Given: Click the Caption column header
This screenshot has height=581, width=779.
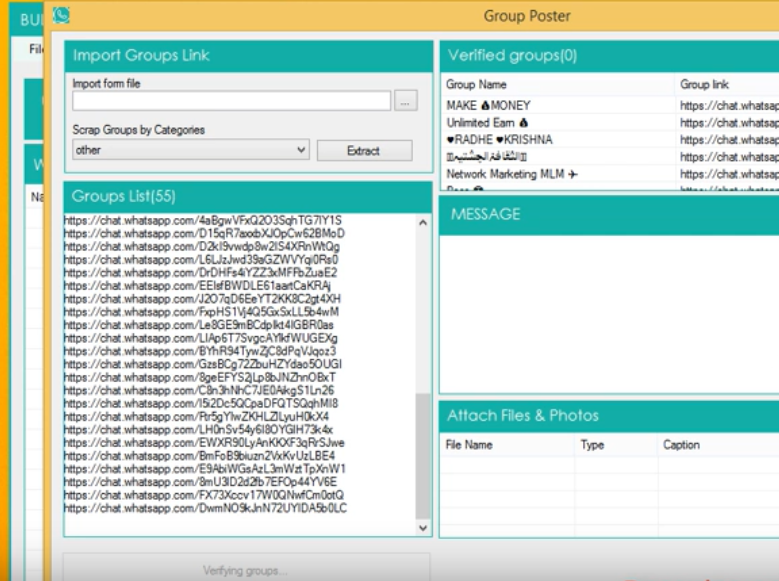Looking at the screenshot, I should (x=718, y=445).
